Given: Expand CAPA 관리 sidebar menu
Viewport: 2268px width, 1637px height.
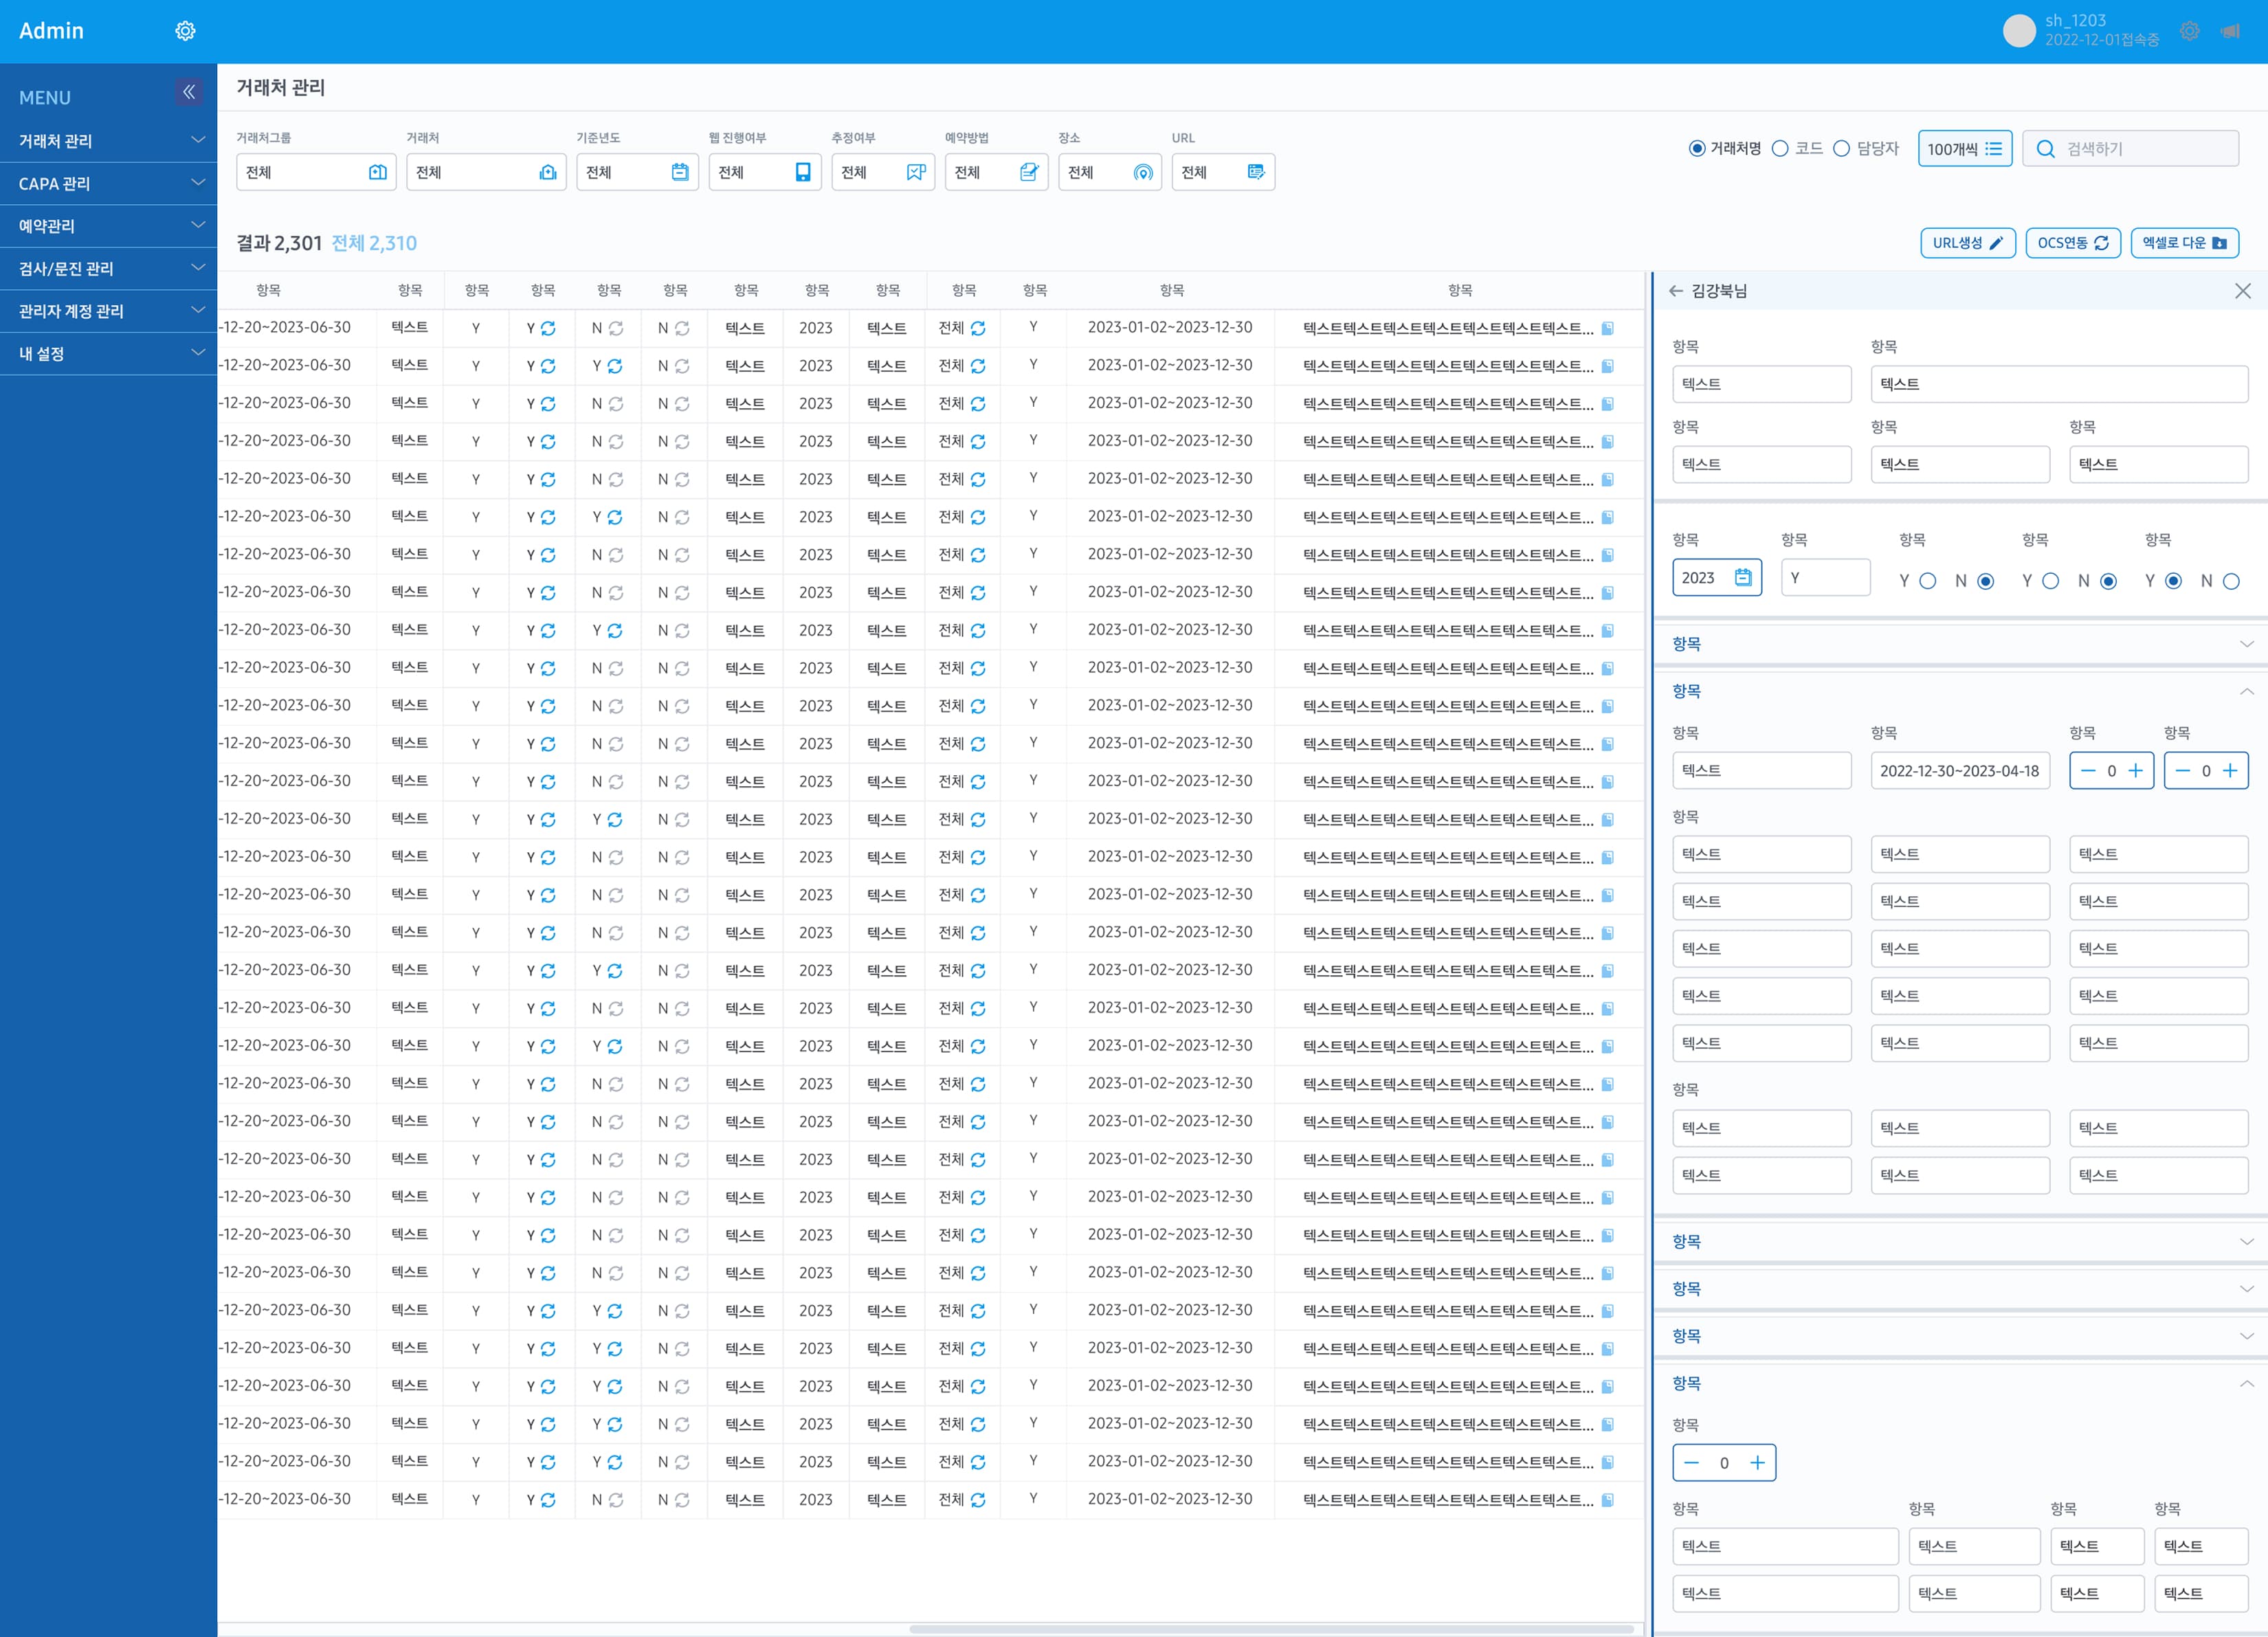Looking at the screenshot, I should 108,183.
